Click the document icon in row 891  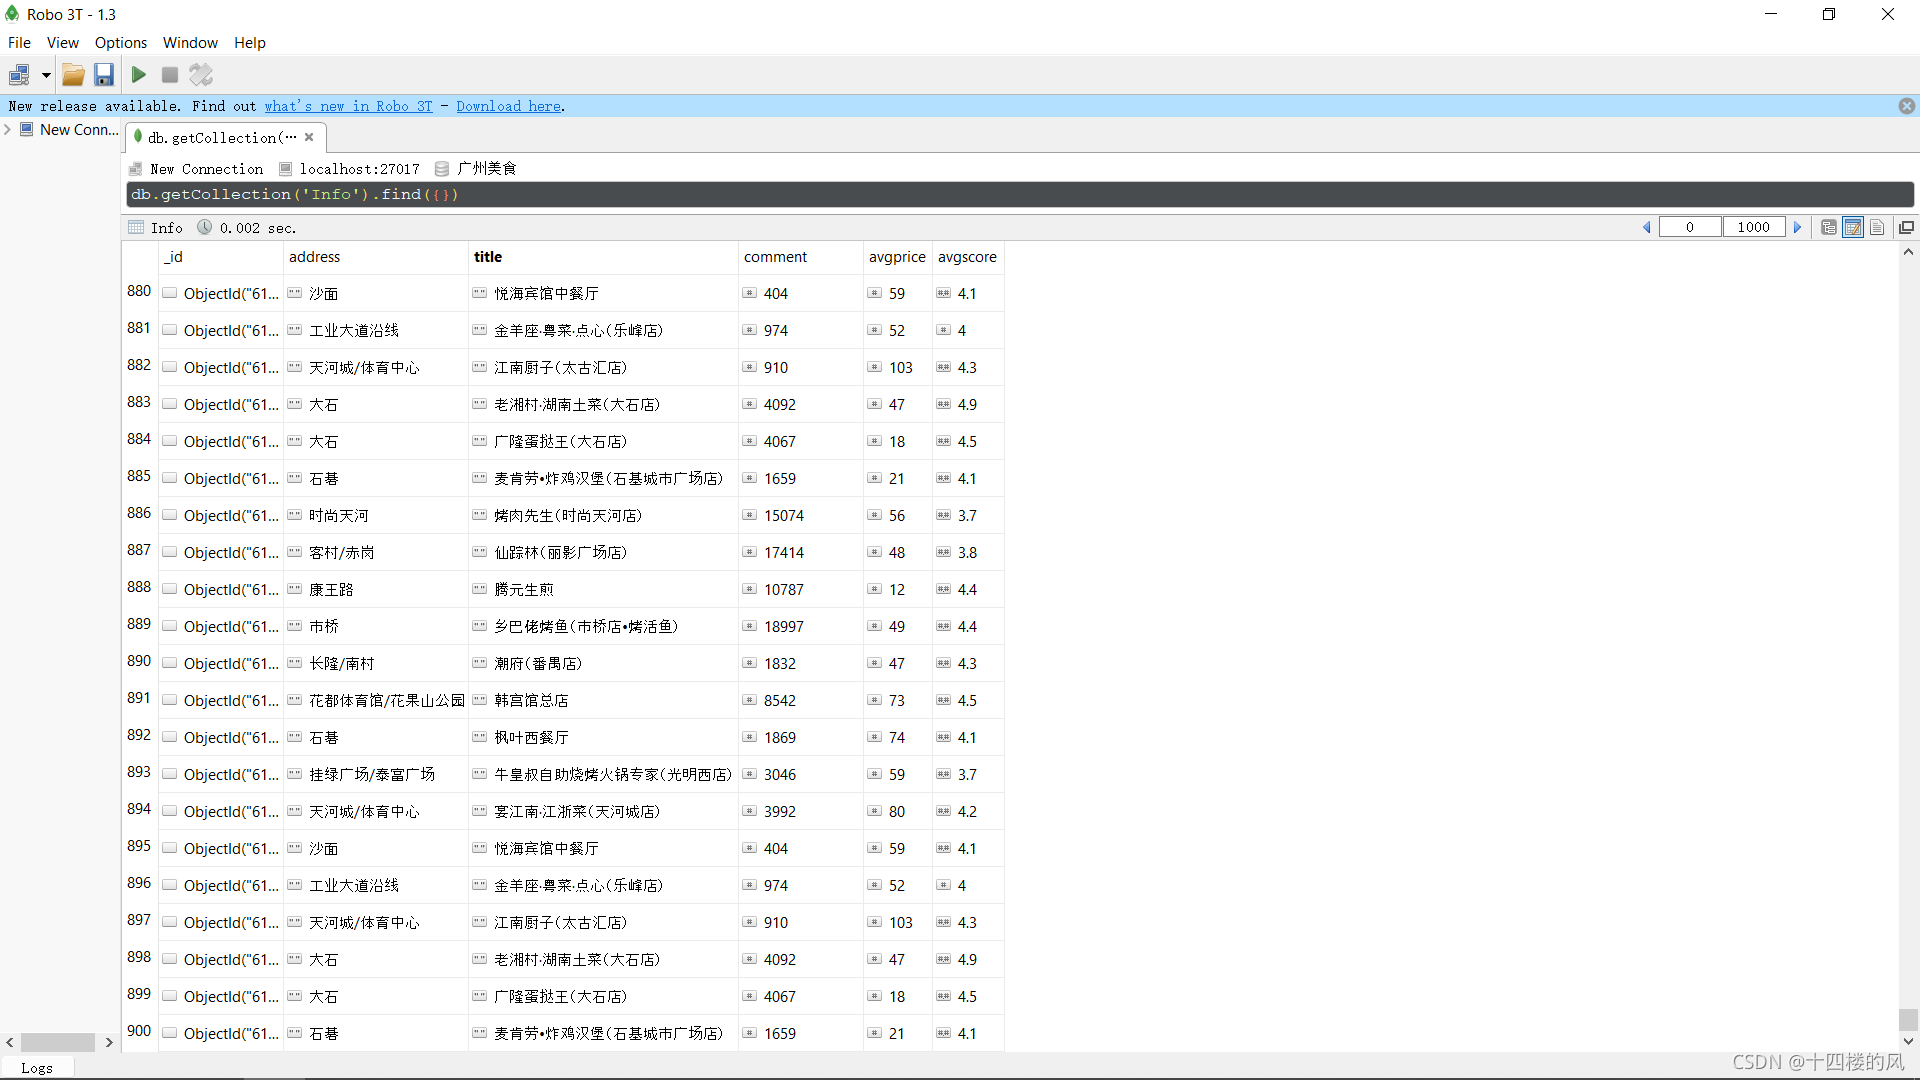[x=170, y=700]
